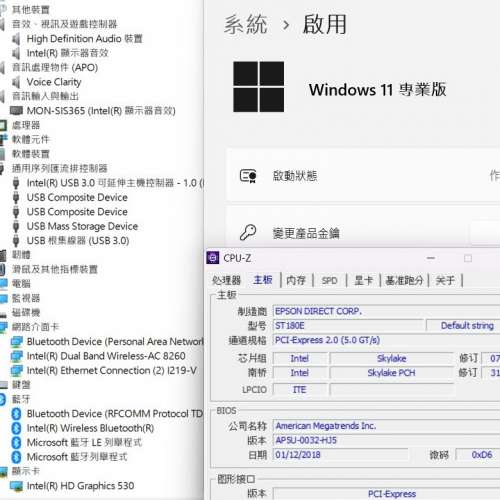
Task: Expand the 監視器 category
Action: pyautogui.click(x=26, y=298)
